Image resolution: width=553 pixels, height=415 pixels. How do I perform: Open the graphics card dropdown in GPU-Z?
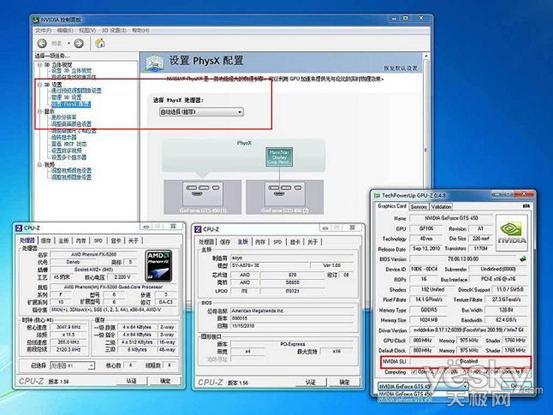pos(423,386)
